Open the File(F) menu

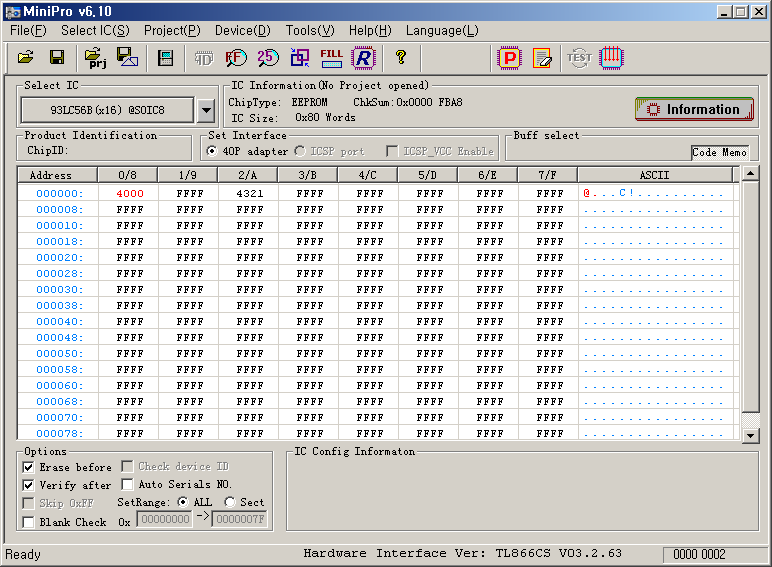tap(28, 31)
